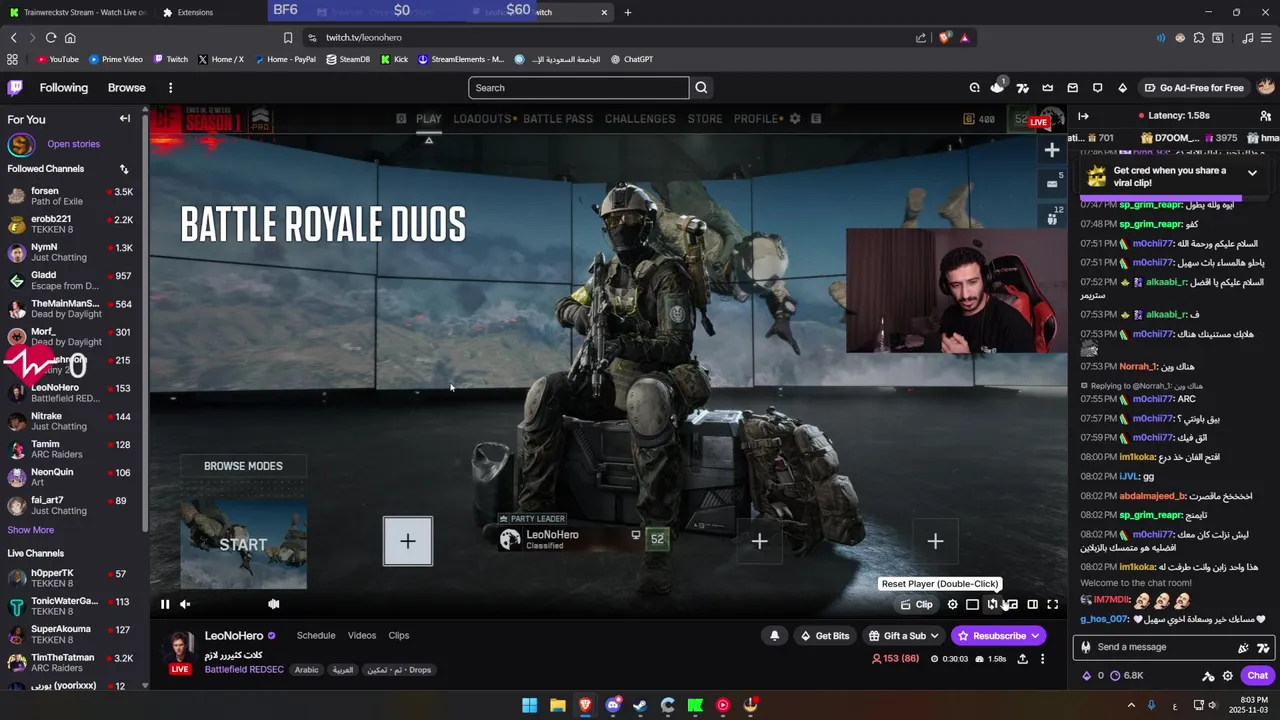
Task: Pause the live stream
Action: (165, 604)
